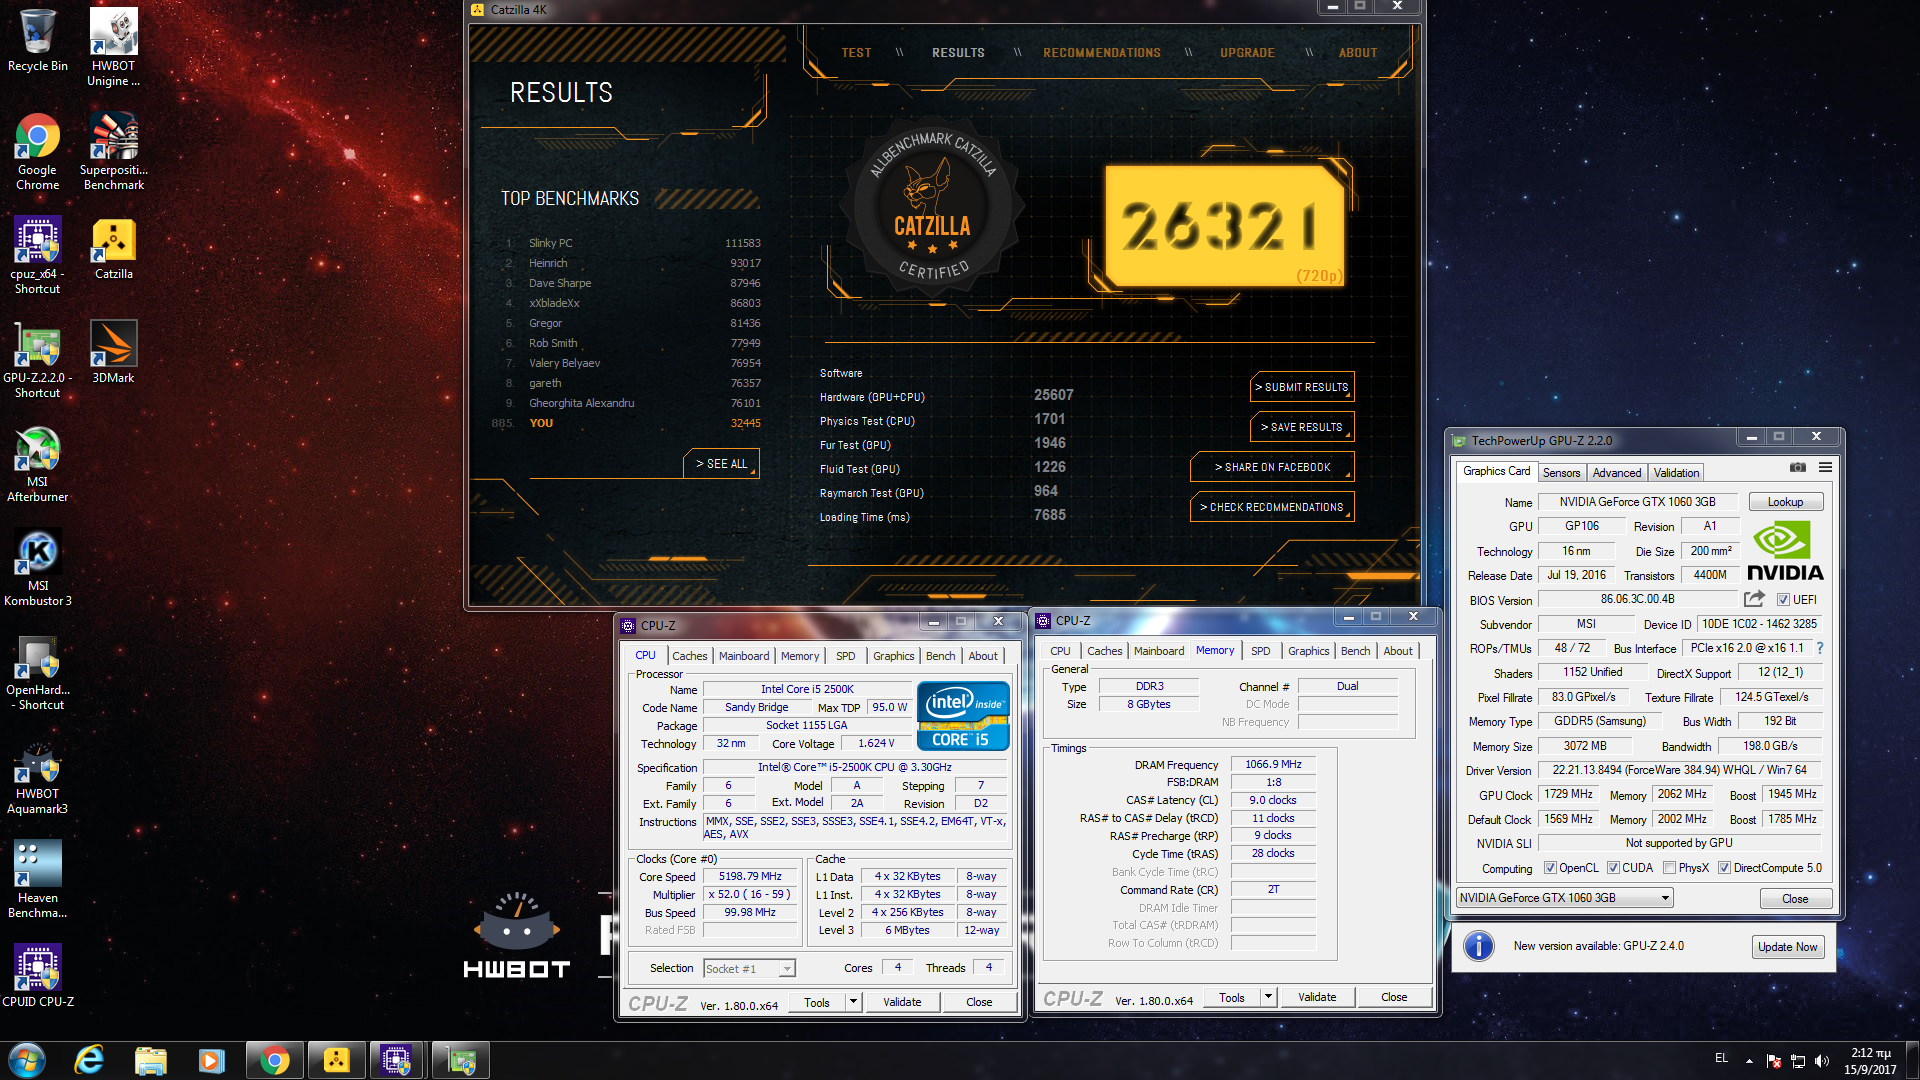Expand Tools dropdown arrow in left CPU-Z
This screenshot has width=1920, height=1080.
tap(853, 1002)
